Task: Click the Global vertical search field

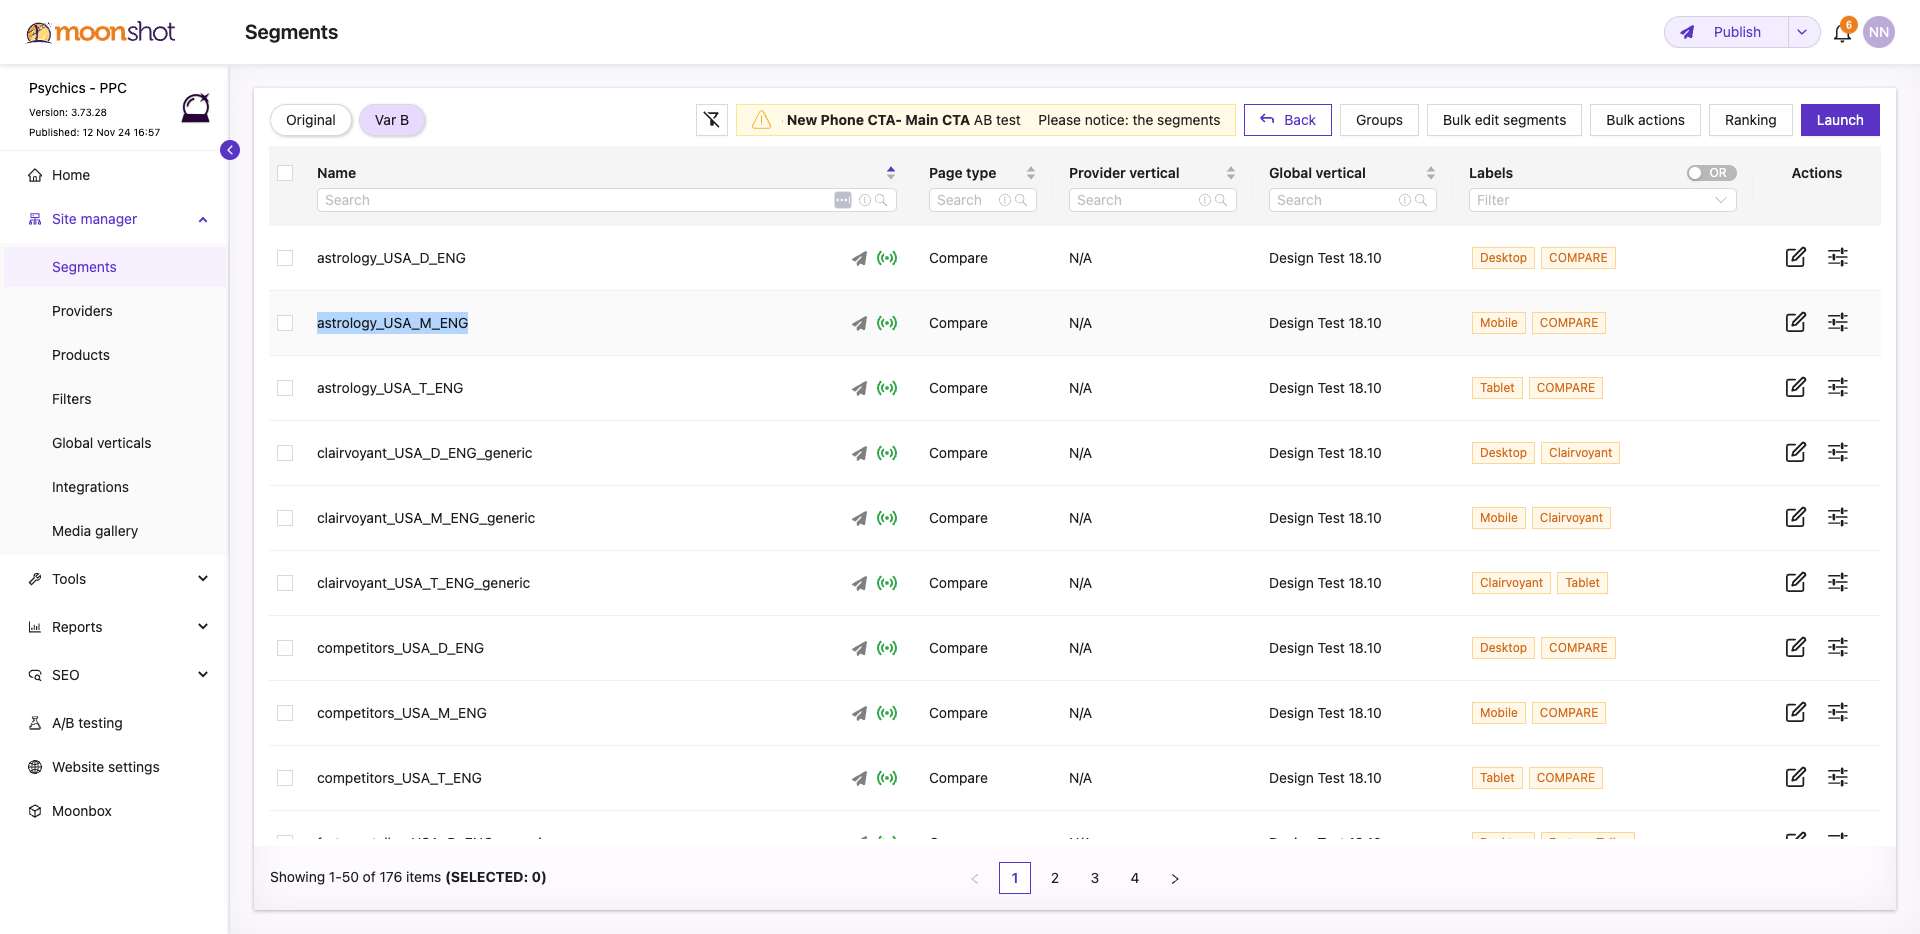Action: coord(1353,200)
